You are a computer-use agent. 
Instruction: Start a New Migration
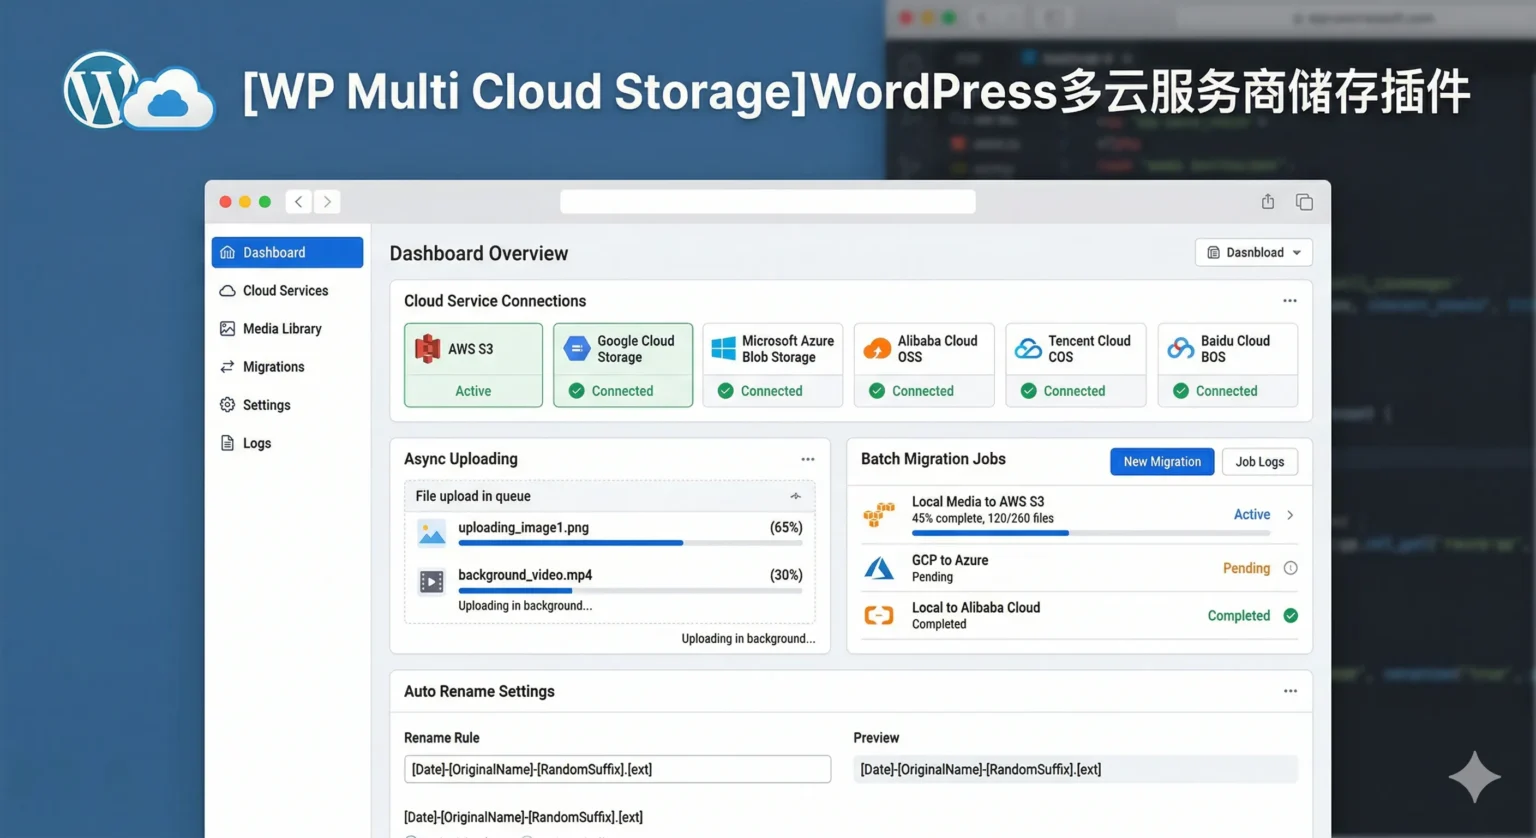[x=1161, y=461]
